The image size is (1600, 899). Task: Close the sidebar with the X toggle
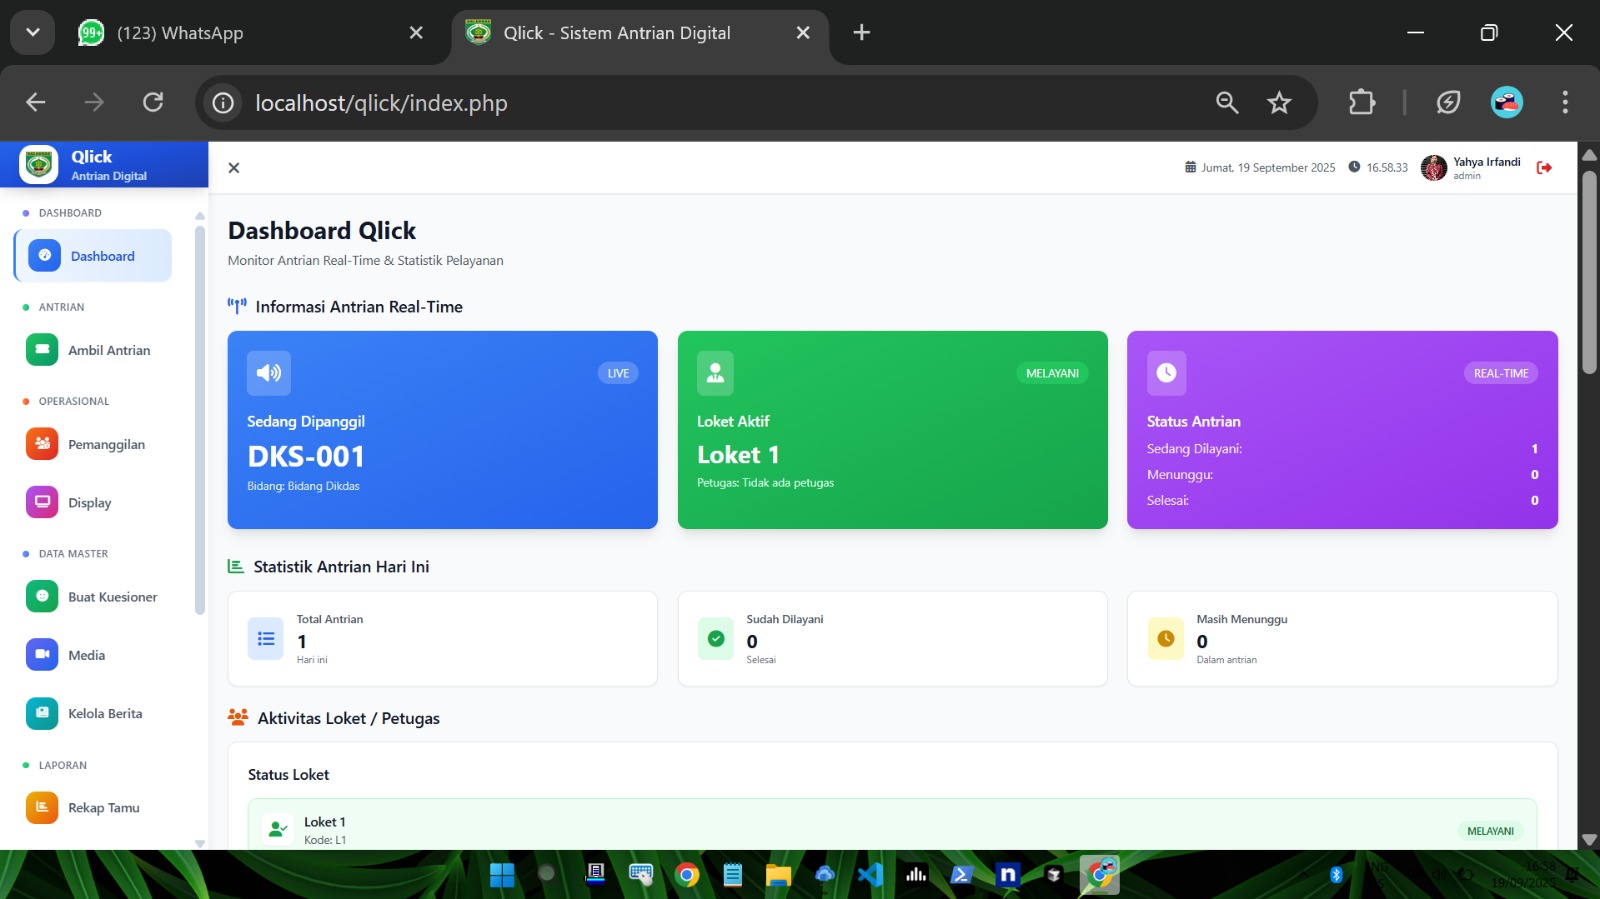coord(234,168)
